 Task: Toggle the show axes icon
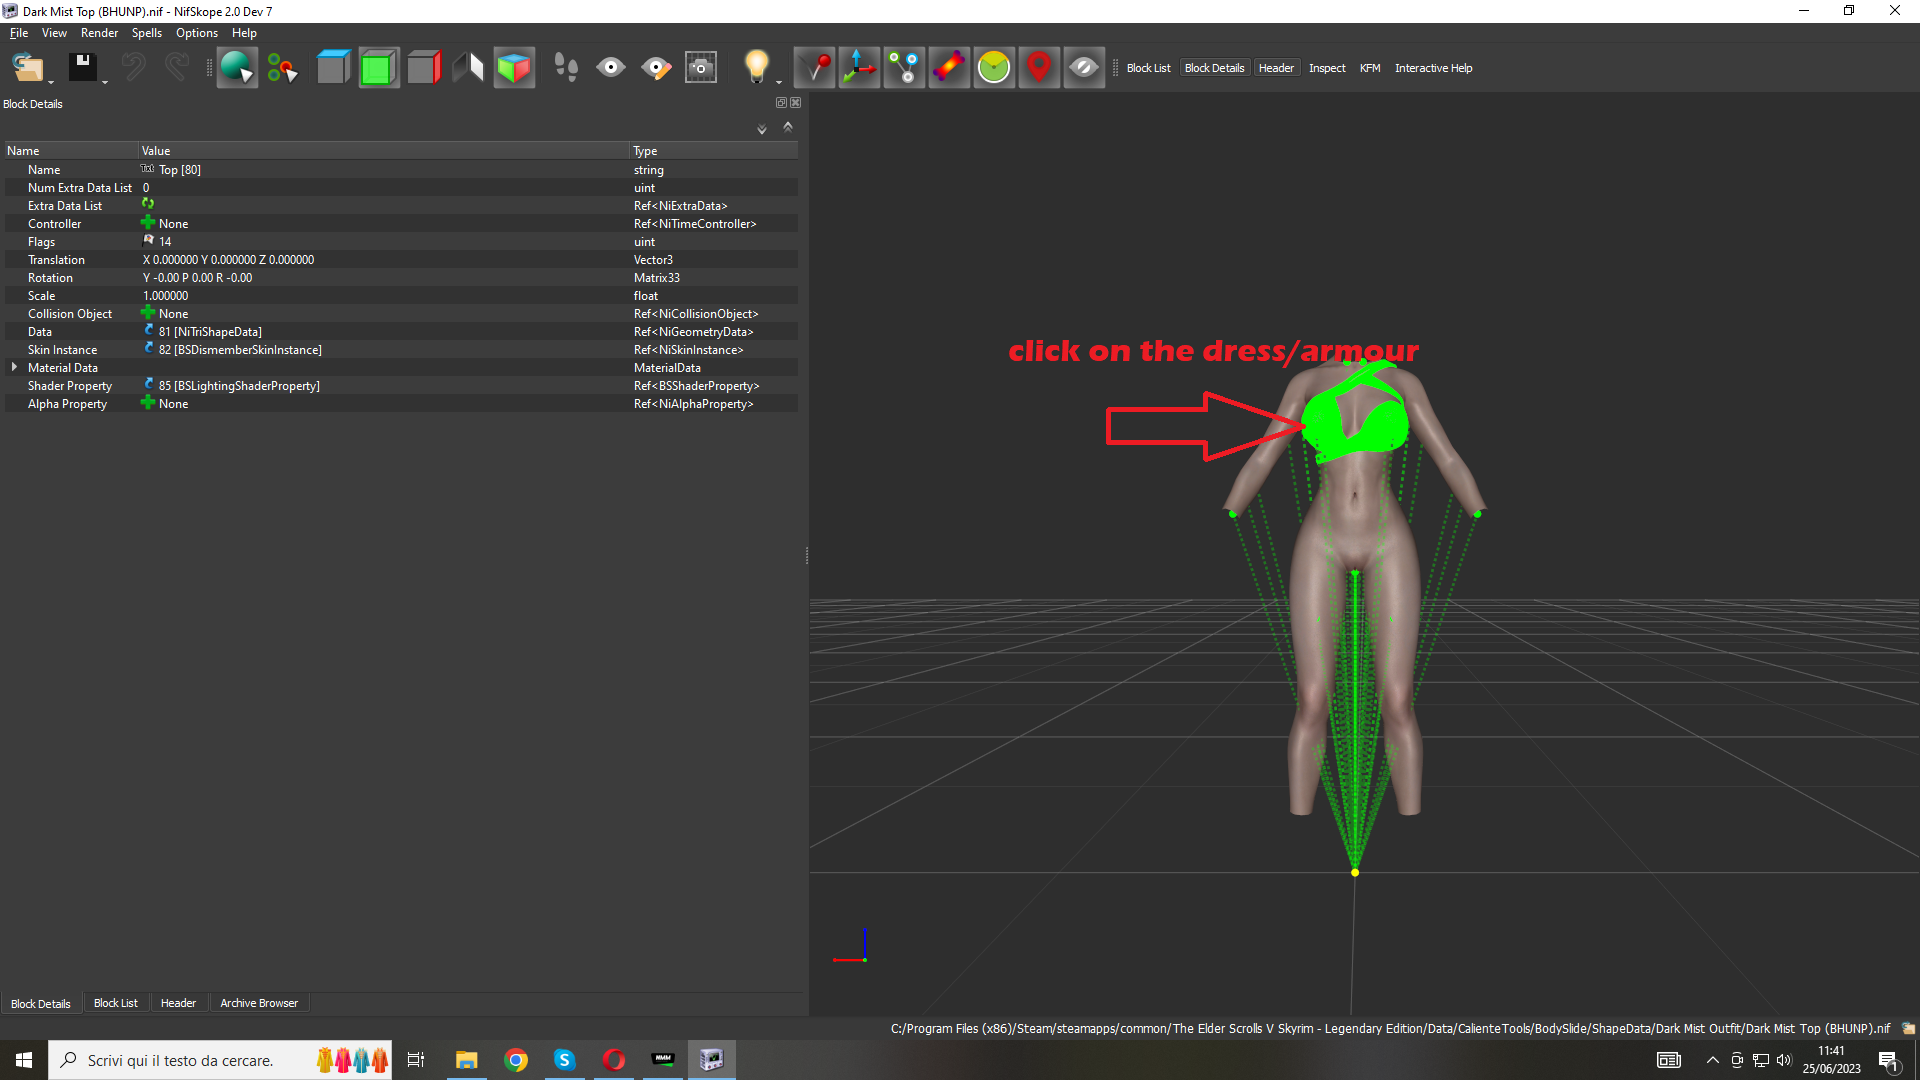click(859, 67)
